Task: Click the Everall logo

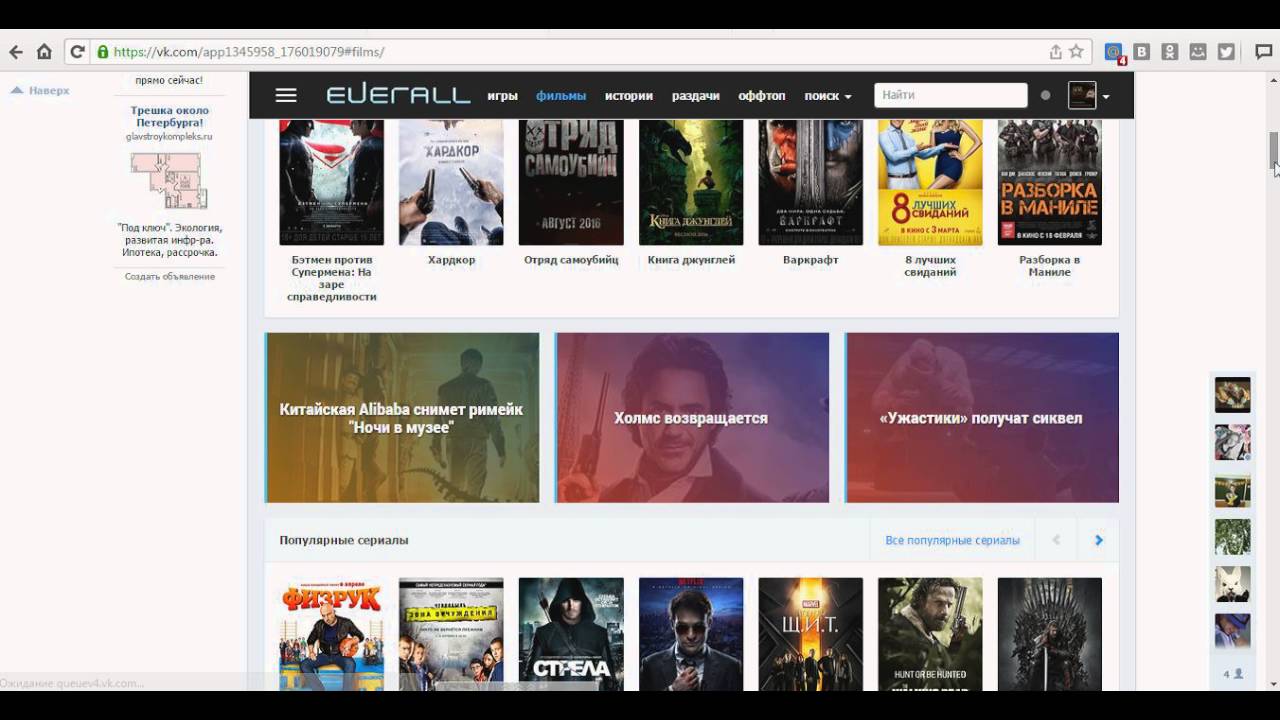Action: tap(398, 95)
